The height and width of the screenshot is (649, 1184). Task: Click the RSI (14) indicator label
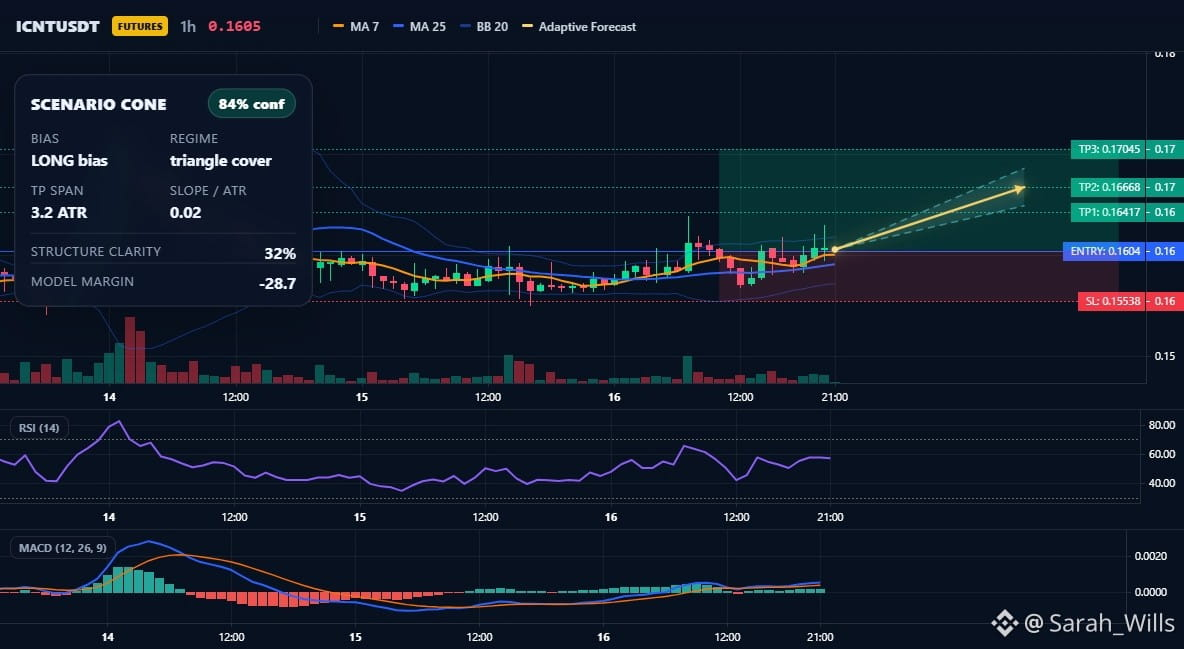click(x=39, y=428)
